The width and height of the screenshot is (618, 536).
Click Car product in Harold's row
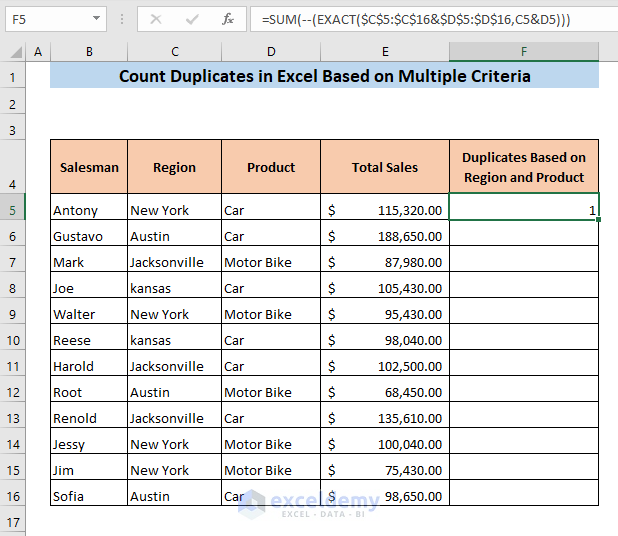271,363
